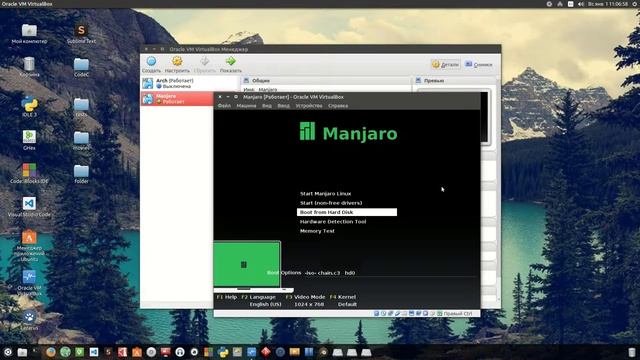The image size is (640, 360).
Task: Click F2 Language in boot menu footer
Action: (258, 297)
